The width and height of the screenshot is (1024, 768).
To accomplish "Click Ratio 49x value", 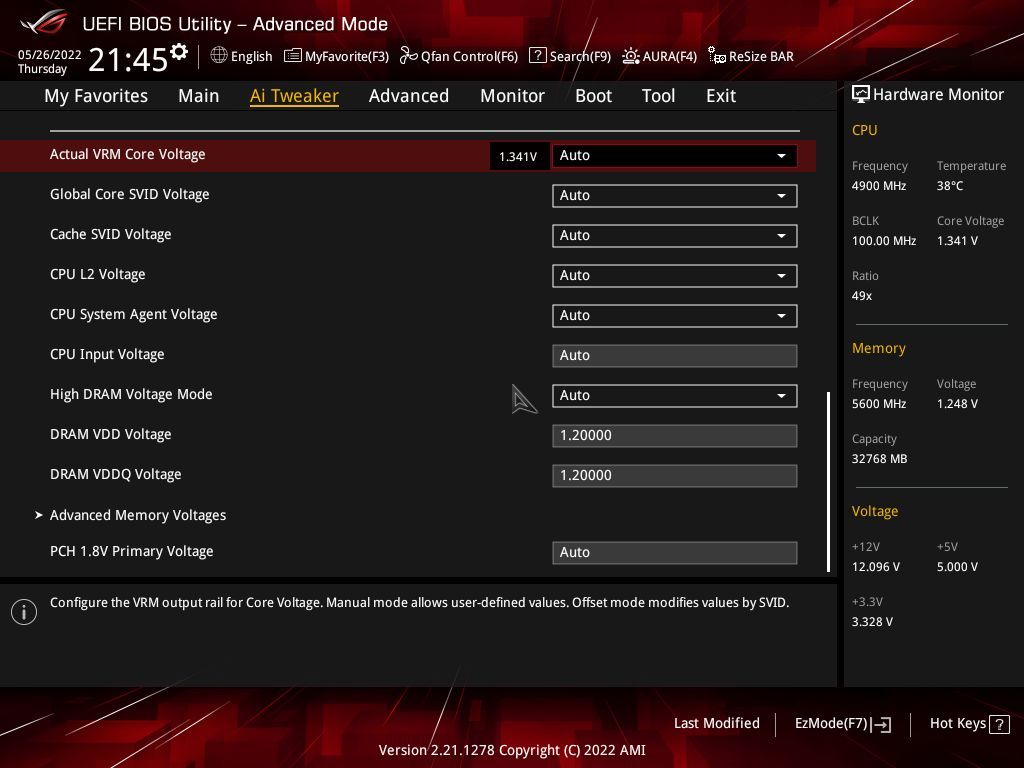I will click(861, 296).
